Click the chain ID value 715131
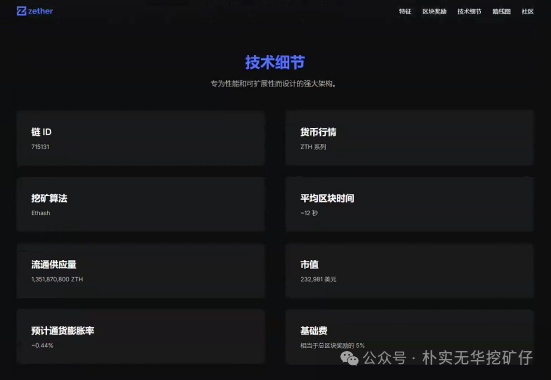The width and height of the screenshot is (551, 380). coord(40,147)
